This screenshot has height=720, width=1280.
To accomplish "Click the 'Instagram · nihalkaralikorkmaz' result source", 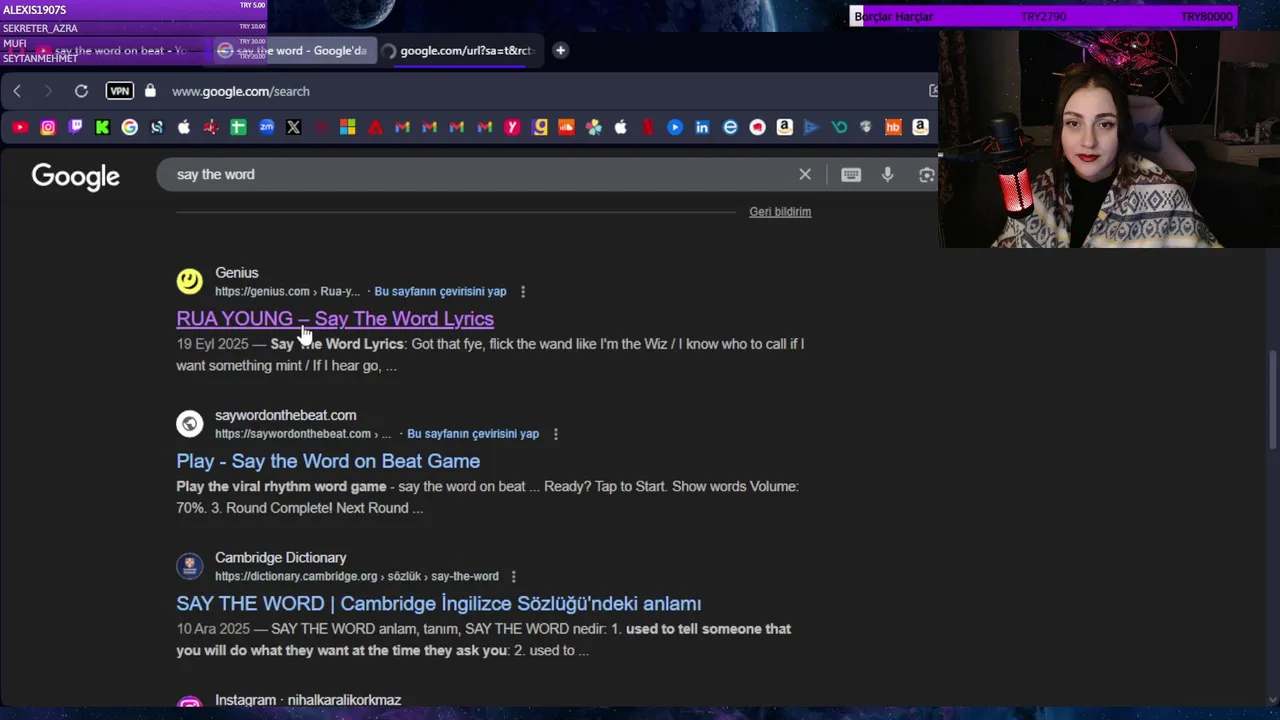I will [308, 700].
